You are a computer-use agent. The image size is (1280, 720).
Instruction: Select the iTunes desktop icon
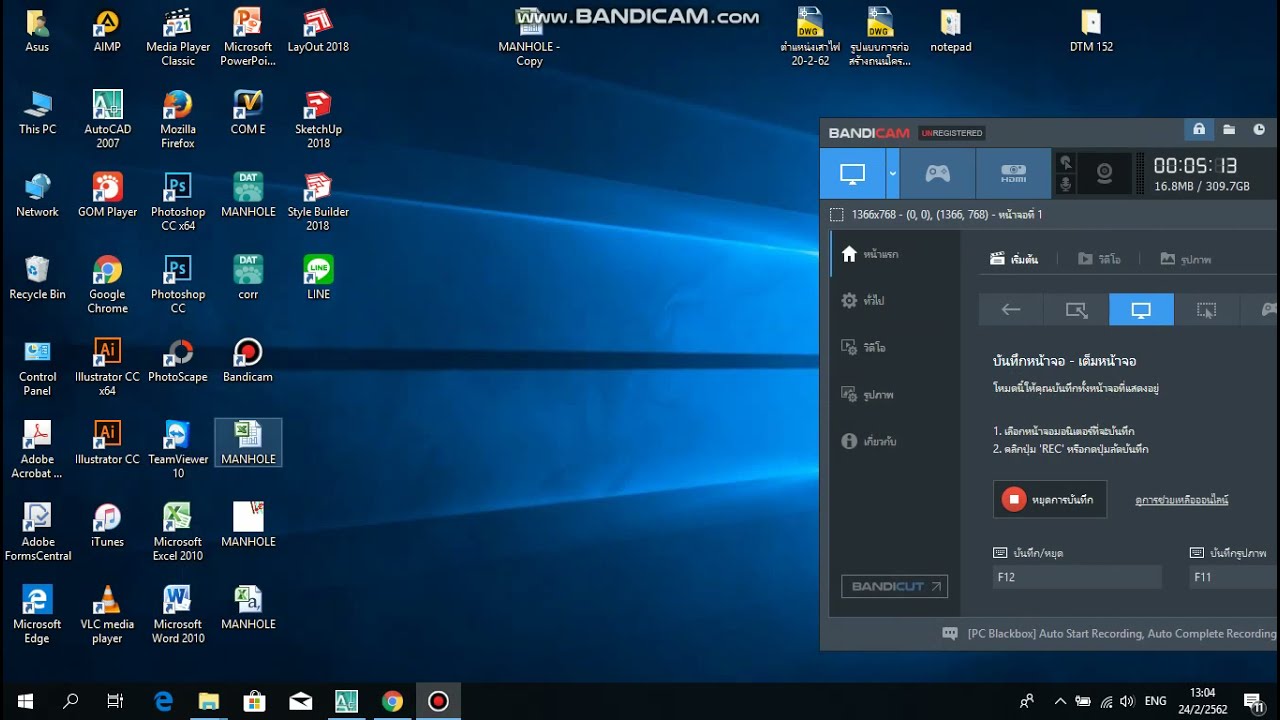[107, 526]
